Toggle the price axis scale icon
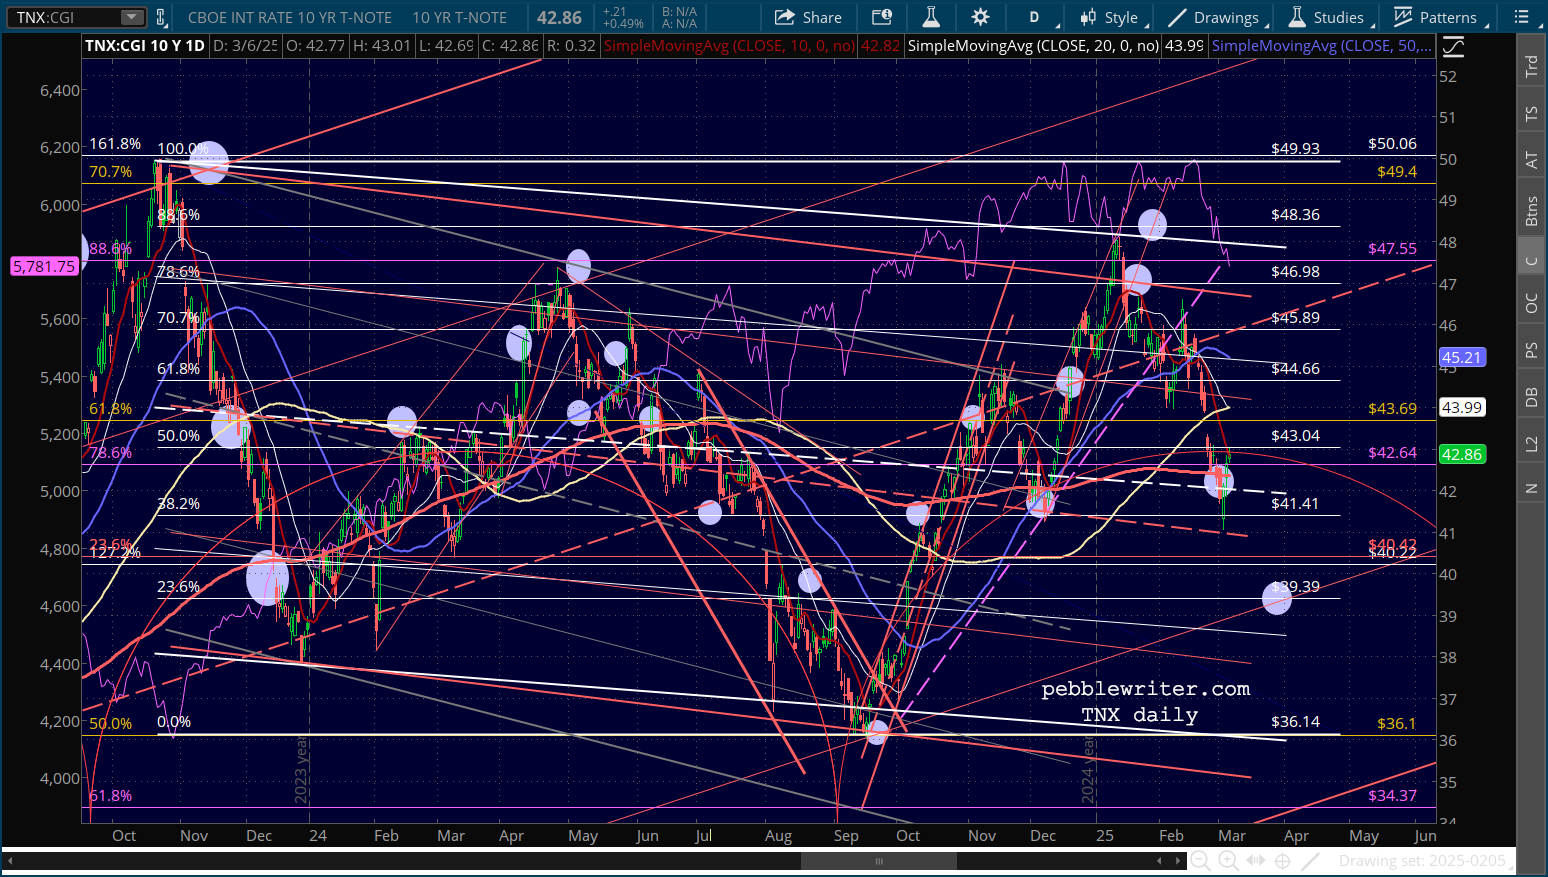 pyautogui.click(x=1453, y=46)
